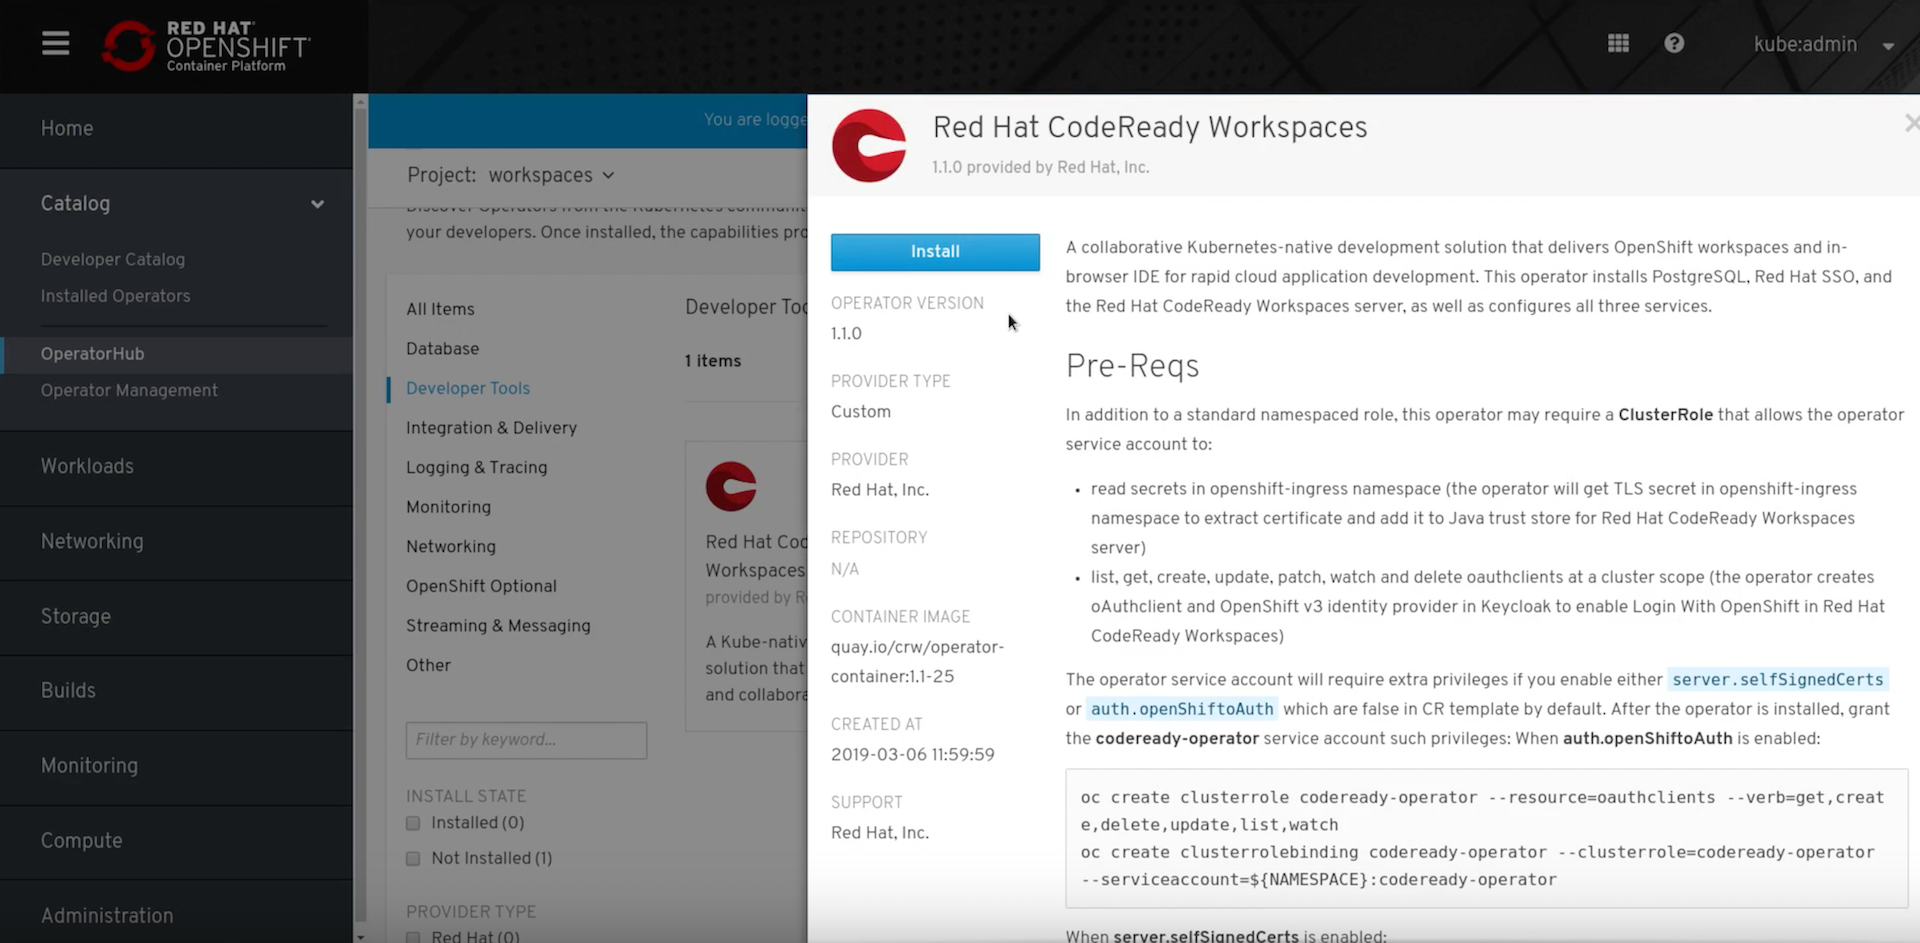1920x943 pixels.
Task: Click the sidebar scrollbar down arrow
Action: click(x=360, y=937)
